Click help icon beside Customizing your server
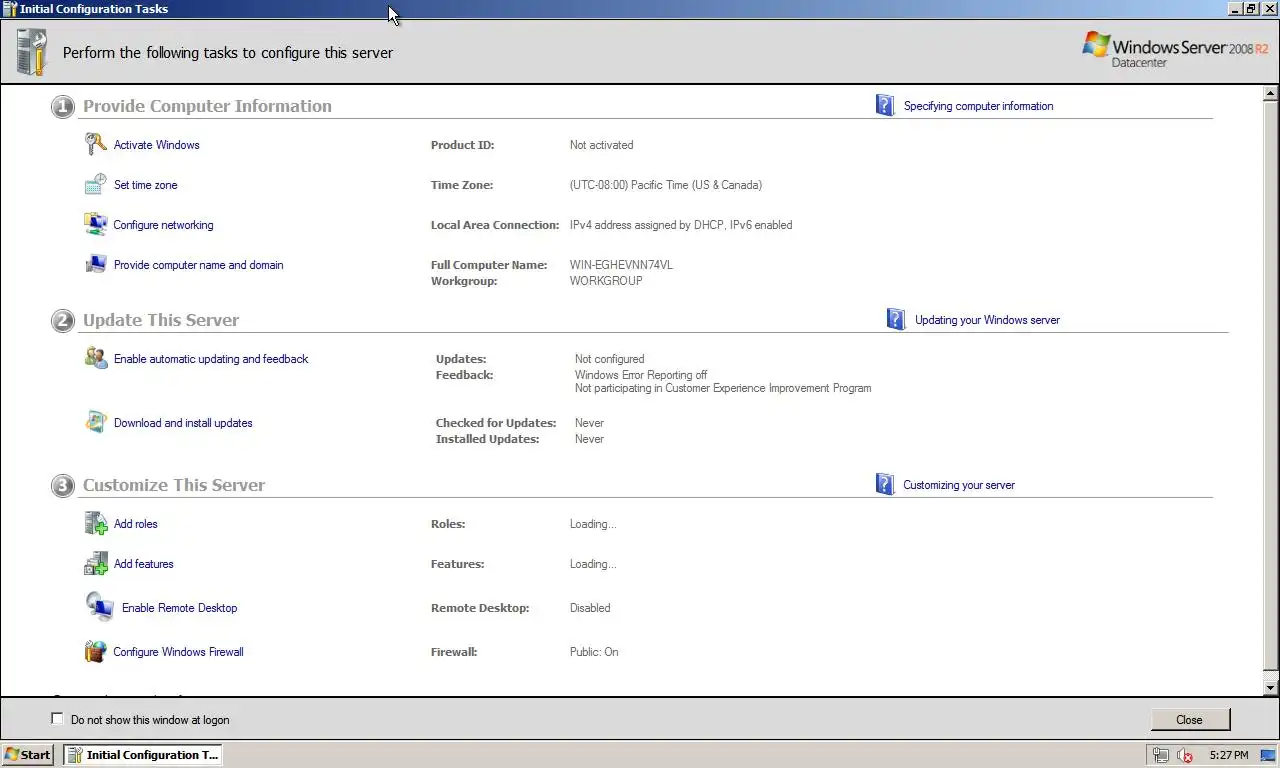Viewport: 1280px width, 768px height. pos(885,485)
